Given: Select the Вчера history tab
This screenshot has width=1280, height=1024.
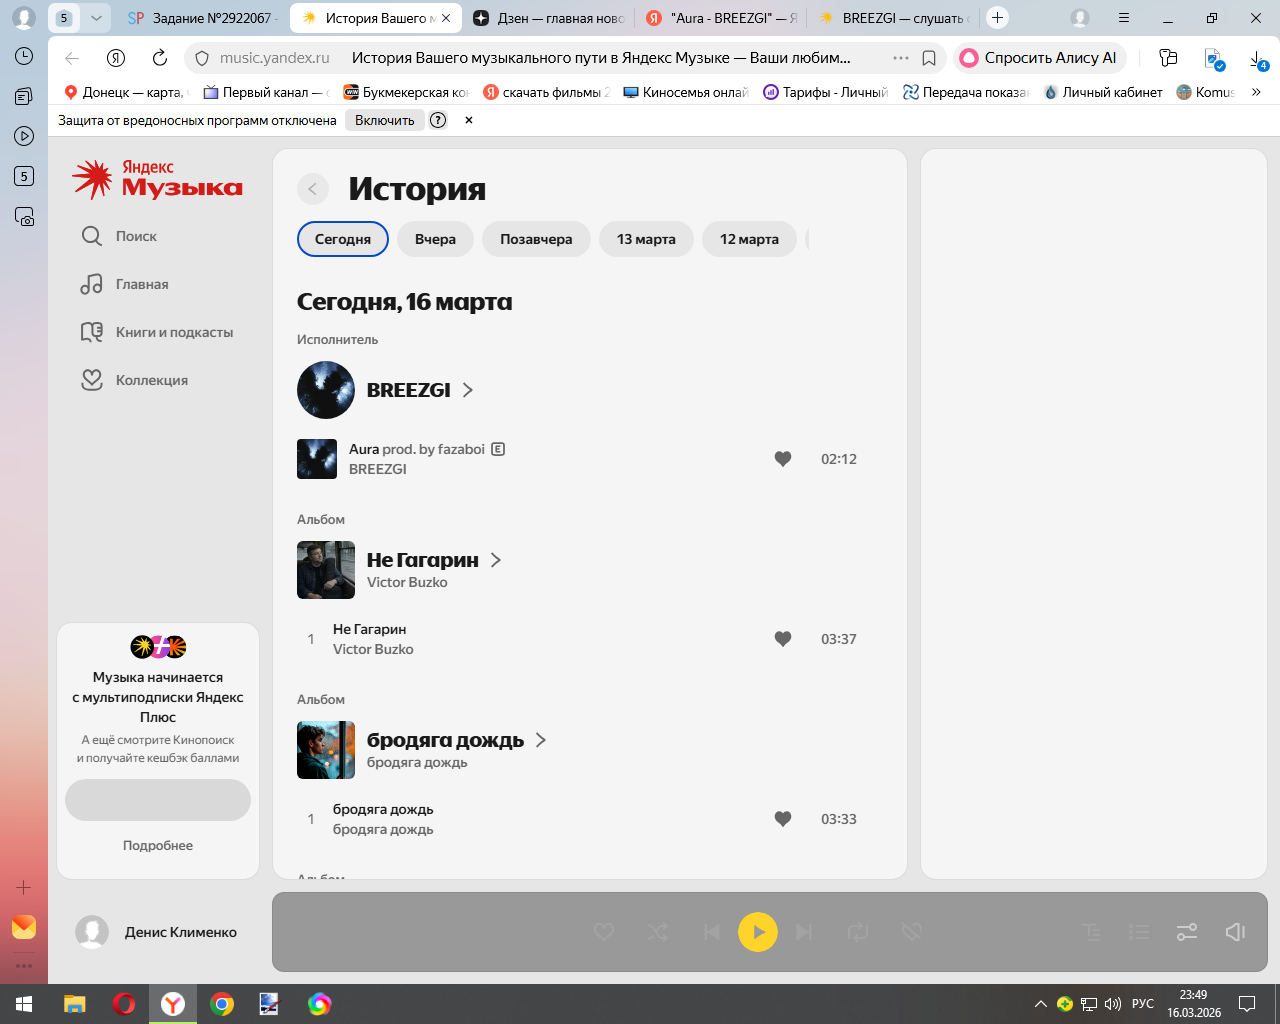Looking at the screenshot, I should point(435,239).
